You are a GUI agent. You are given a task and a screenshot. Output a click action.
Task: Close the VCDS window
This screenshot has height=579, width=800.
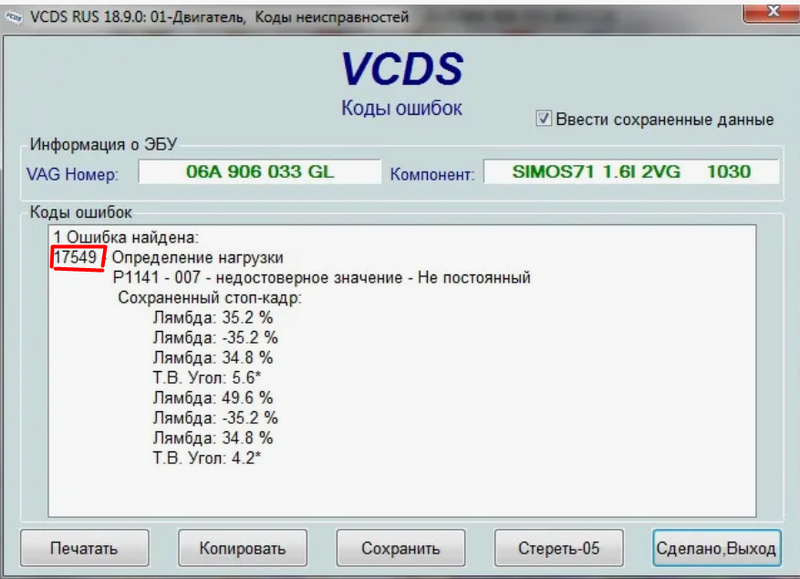tap(773, 12)
